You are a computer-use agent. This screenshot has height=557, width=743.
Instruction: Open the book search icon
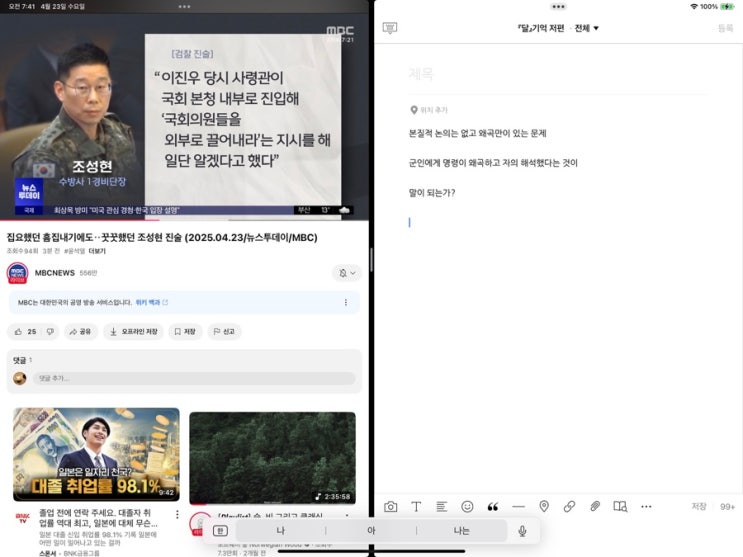click(x=620, y=507)
